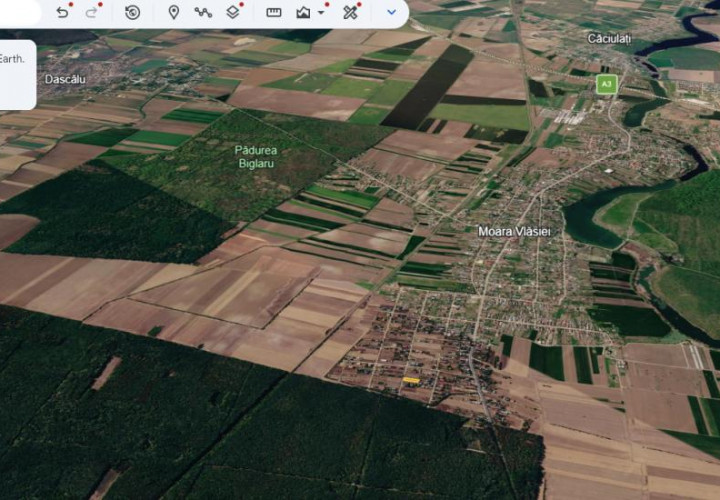
Task: Click the elevation profile mountain icon
Action: [x=303, y=12]
